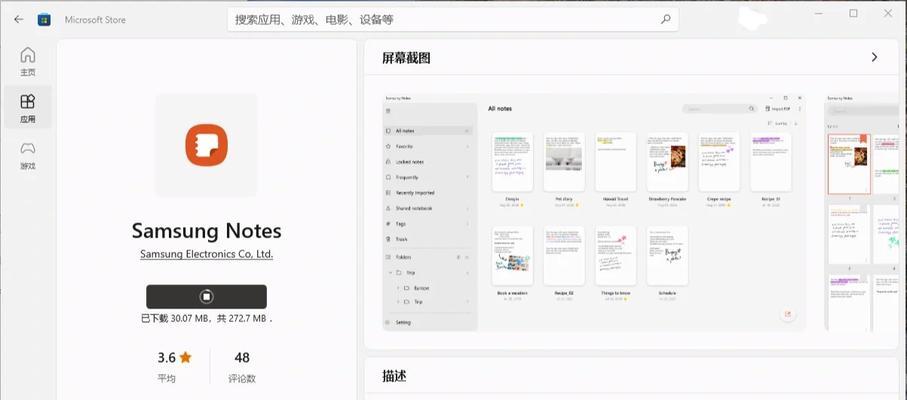907x400 pixels.
Task: Click the Samsung Notes app icon
Action: point(207,145)
